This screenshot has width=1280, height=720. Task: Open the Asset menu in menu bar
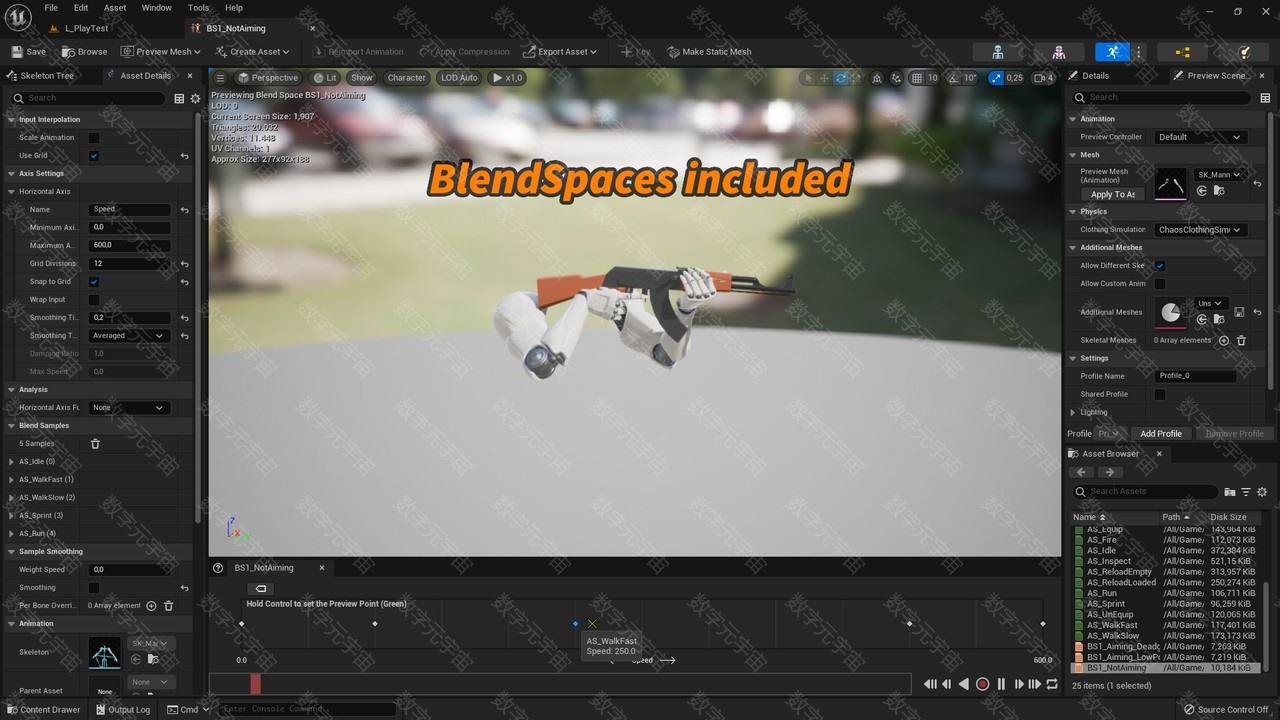tap(115, 8)
